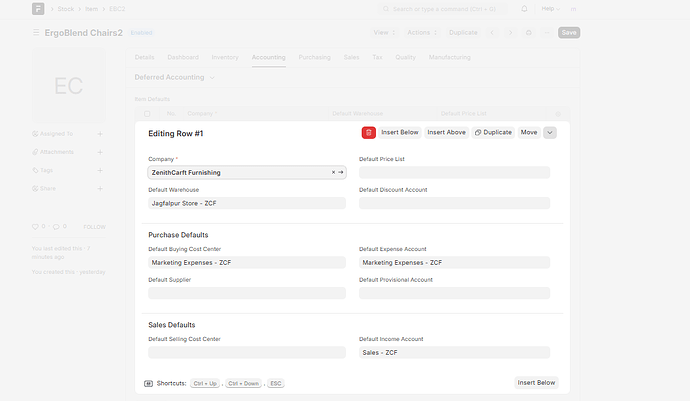The image size is (690, 401).
Task: Clear the Company field value
Action: click(333, 173)
